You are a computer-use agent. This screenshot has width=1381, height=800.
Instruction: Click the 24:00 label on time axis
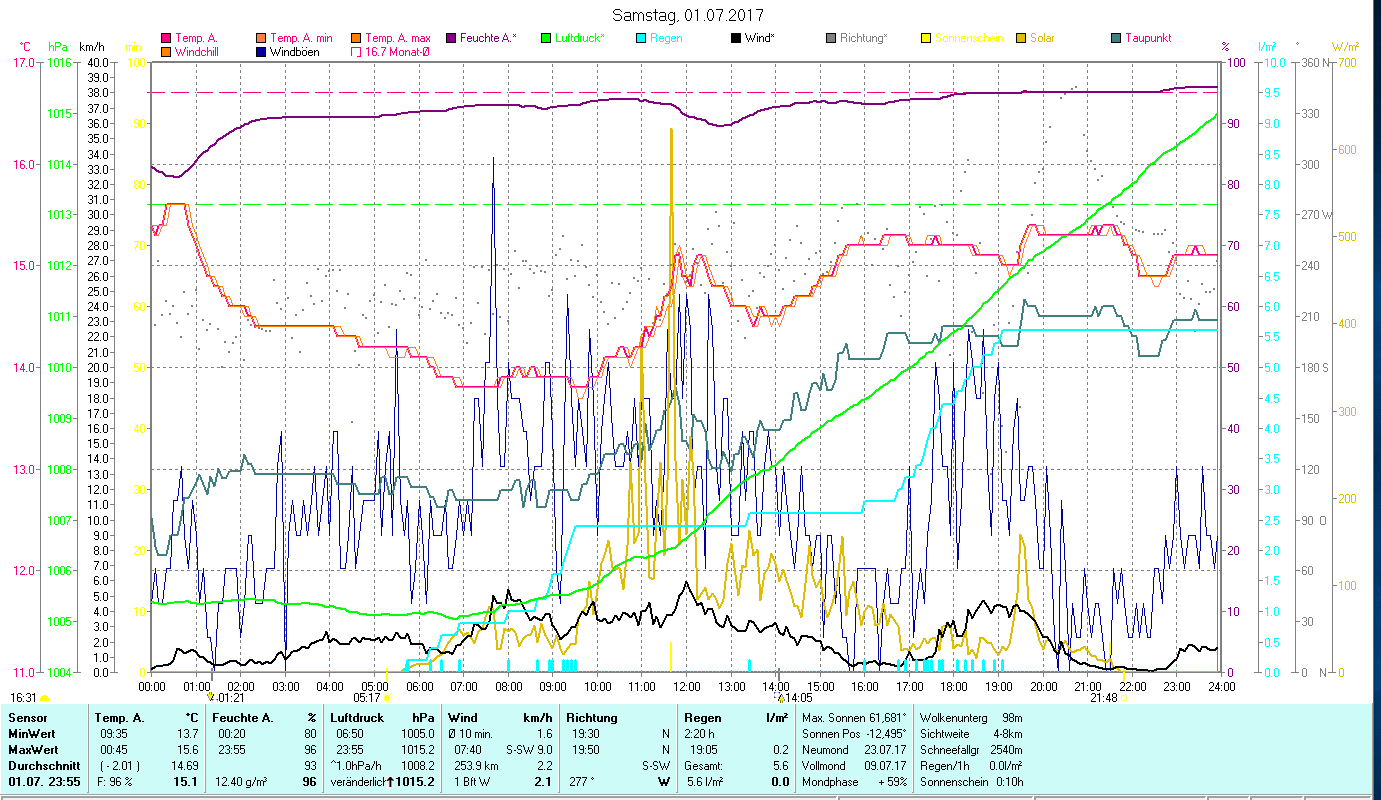pyautogui.click(x=1221, y=686)
